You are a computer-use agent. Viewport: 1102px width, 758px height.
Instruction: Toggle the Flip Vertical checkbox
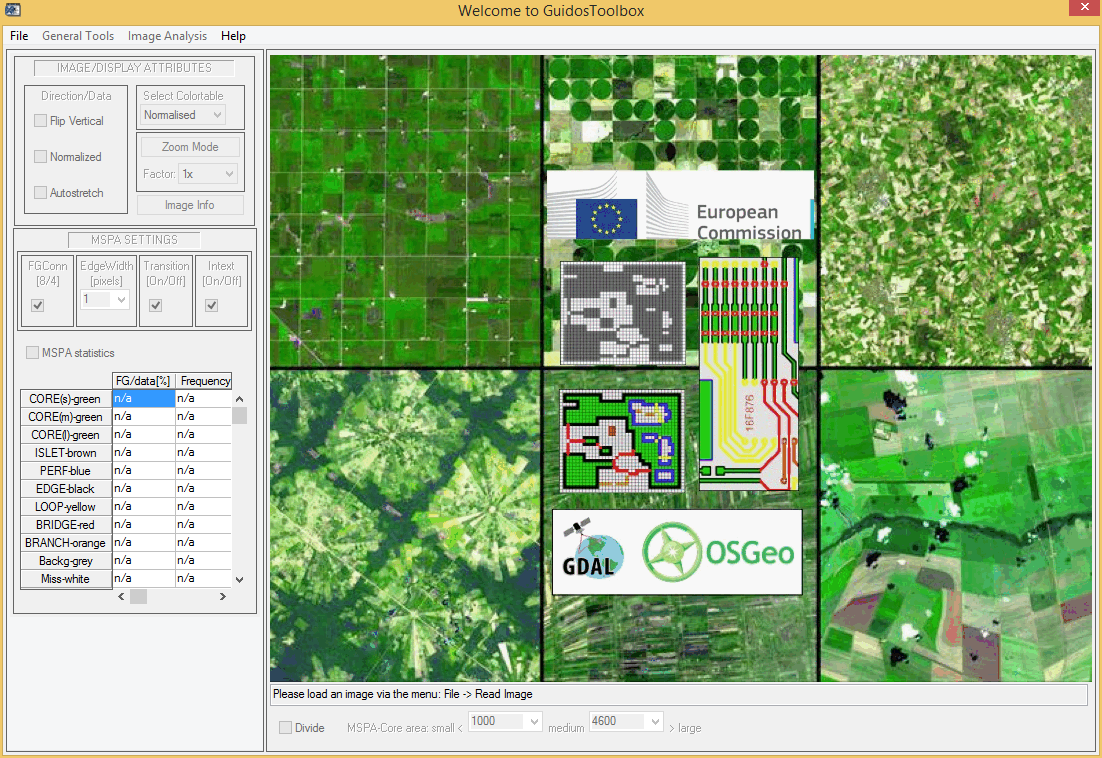[41, 121]
